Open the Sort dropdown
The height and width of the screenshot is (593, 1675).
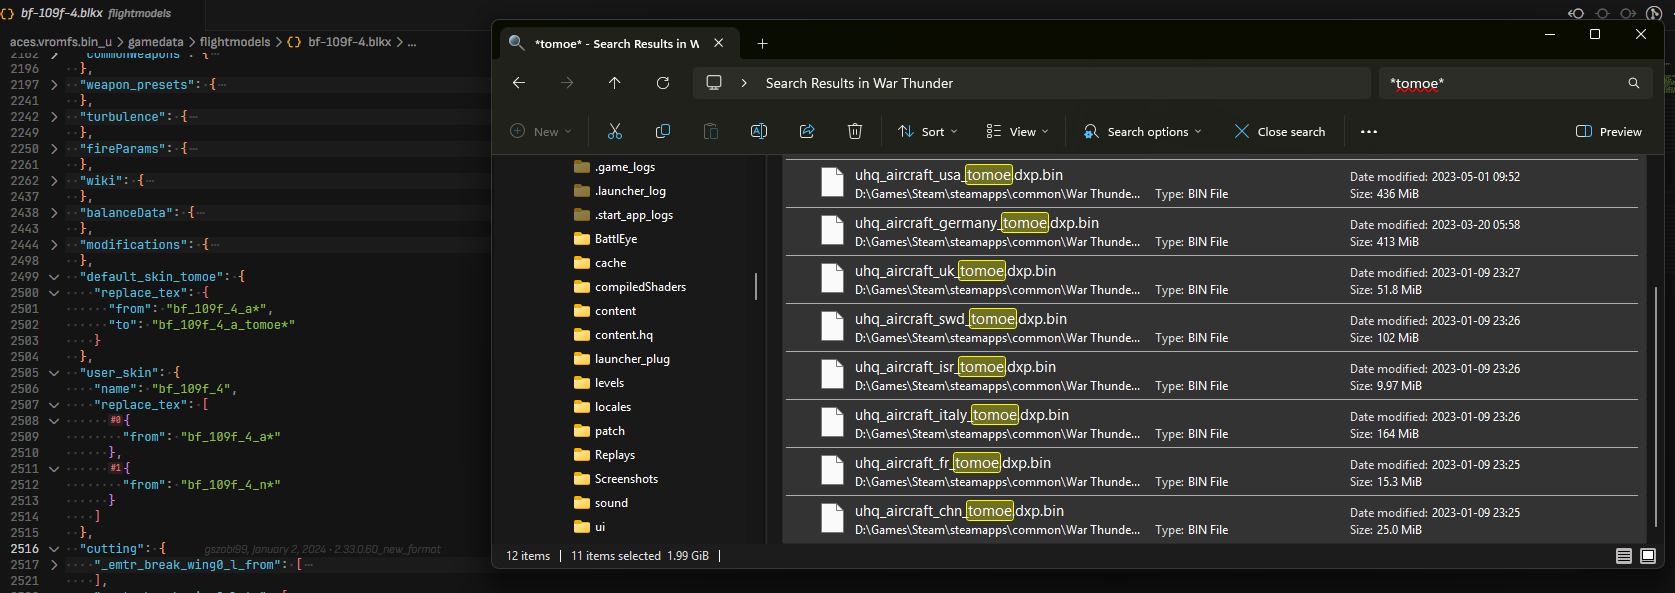[x=928, y=131]
